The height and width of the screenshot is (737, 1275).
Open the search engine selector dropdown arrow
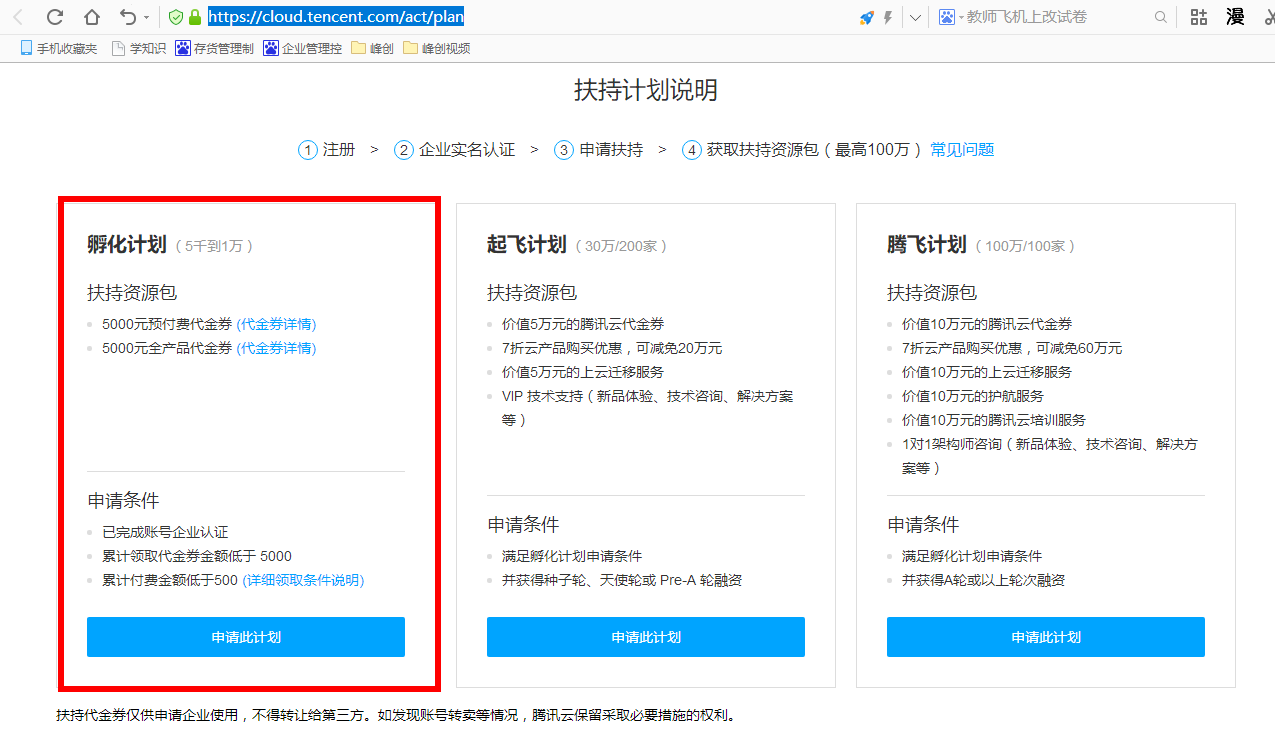click(x=961, y=18)
